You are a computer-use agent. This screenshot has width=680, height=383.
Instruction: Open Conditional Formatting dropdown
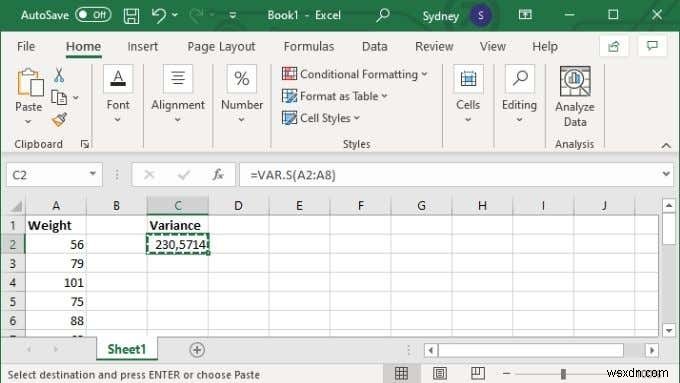coord(355,74)
